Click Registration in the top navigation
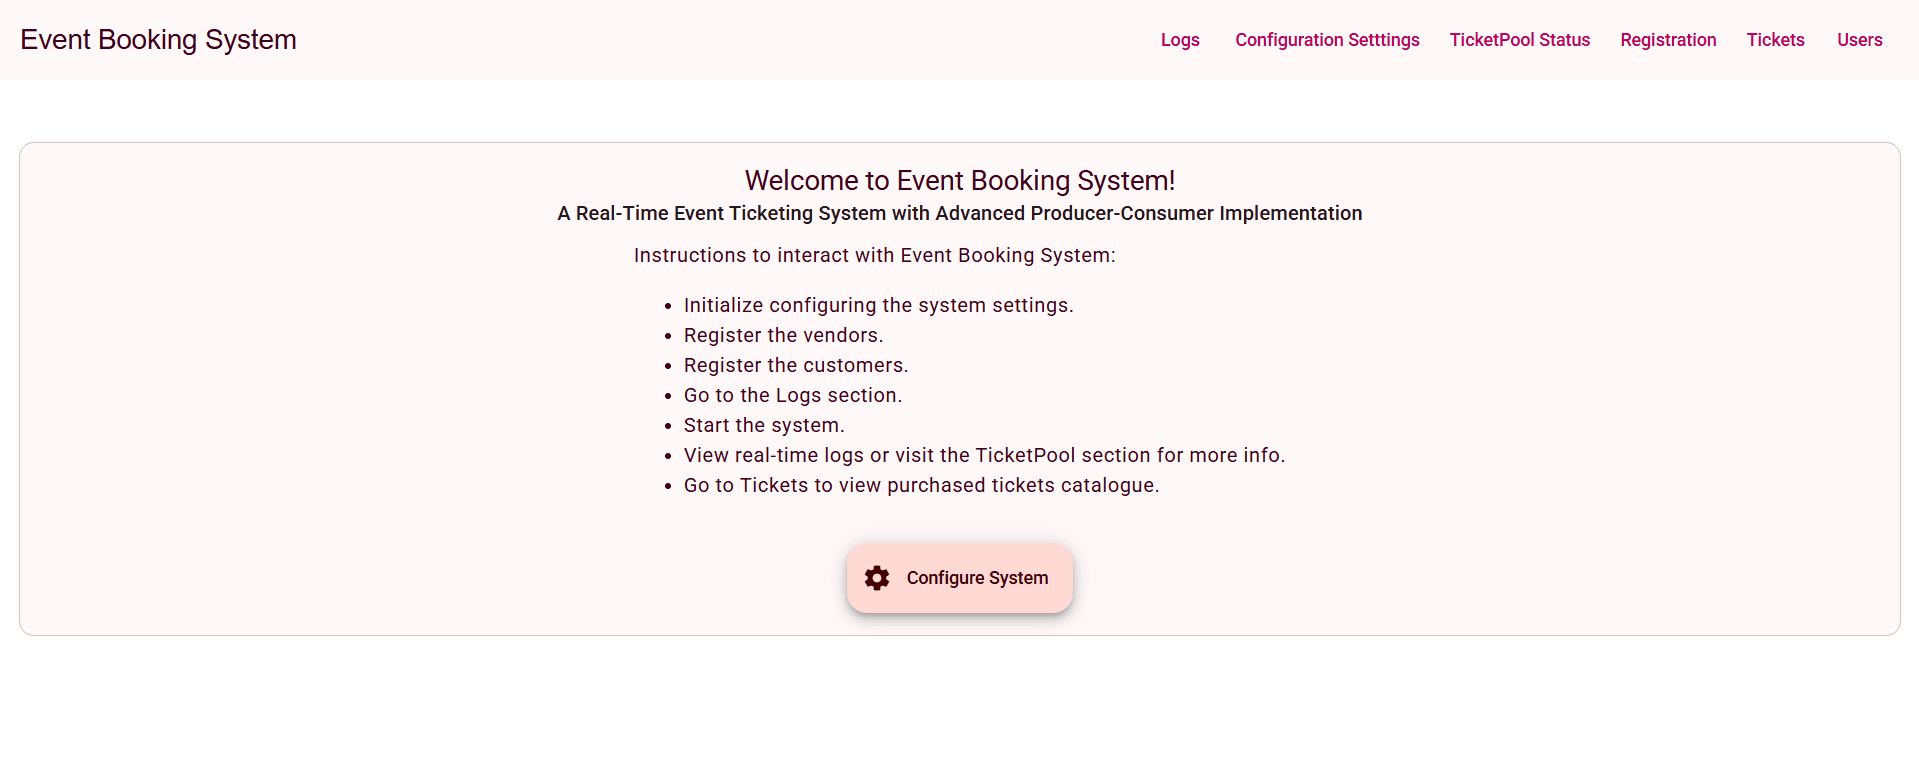The image size is (1919, 772). click(1668, 39)
